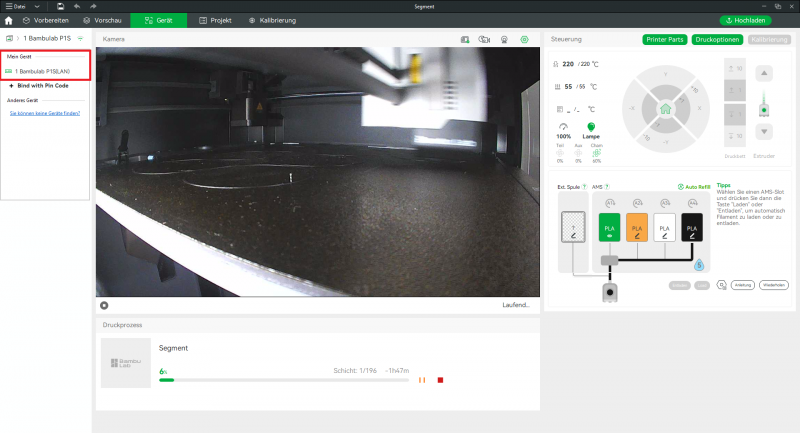
Task: Toggle the Auto Refill option
Action: (695, 187)
